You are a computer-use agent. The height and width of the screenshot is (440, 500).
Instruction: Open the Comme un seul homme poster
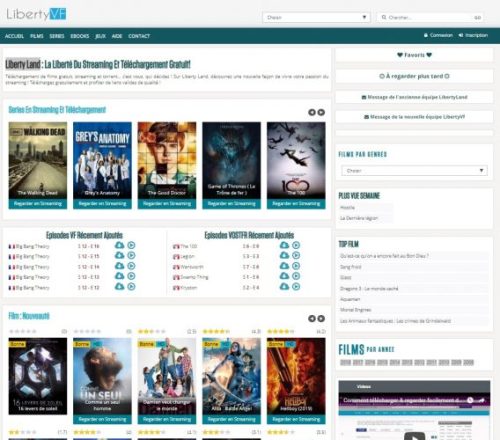tap(102, 376)
